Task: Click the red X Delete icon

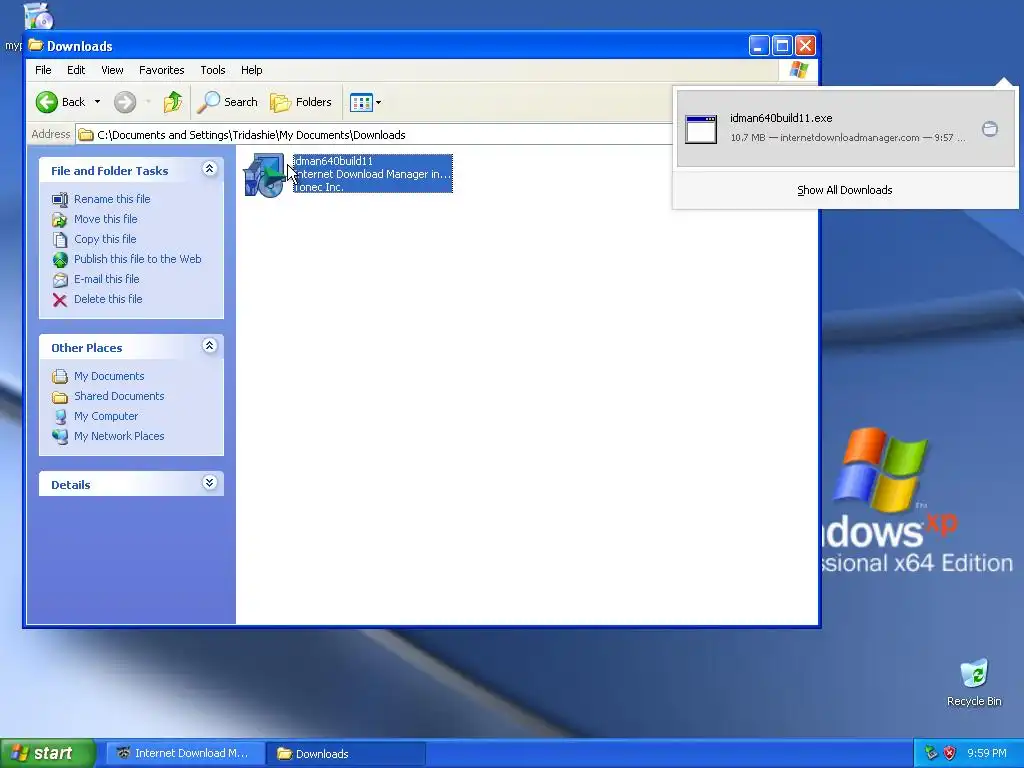Action: coord(60,300)
